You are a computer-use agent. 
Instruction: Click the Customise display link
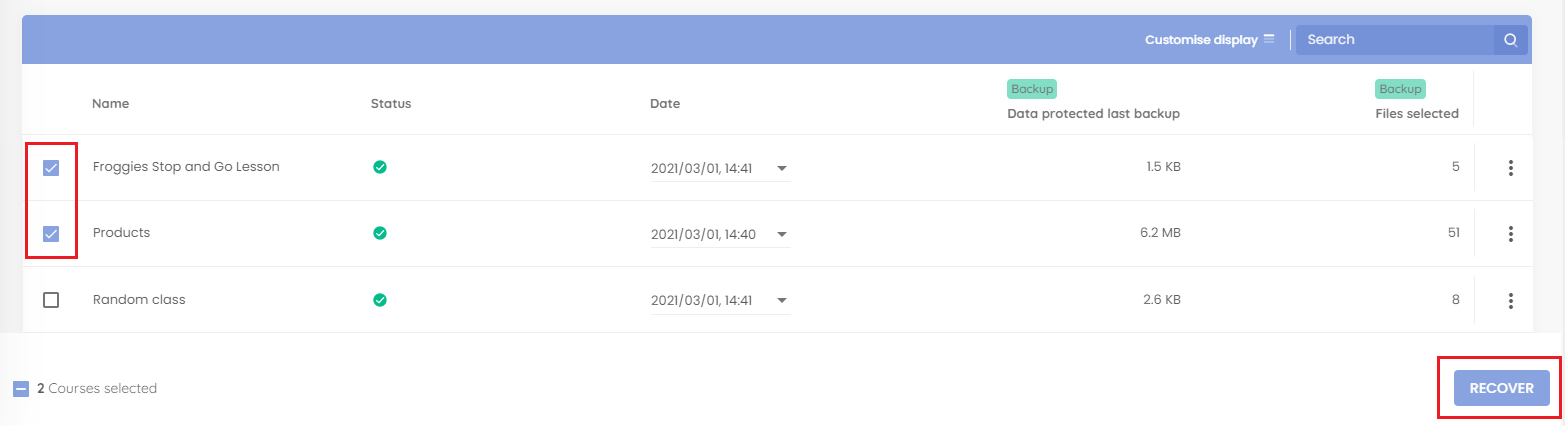[x=1201, y=40]
